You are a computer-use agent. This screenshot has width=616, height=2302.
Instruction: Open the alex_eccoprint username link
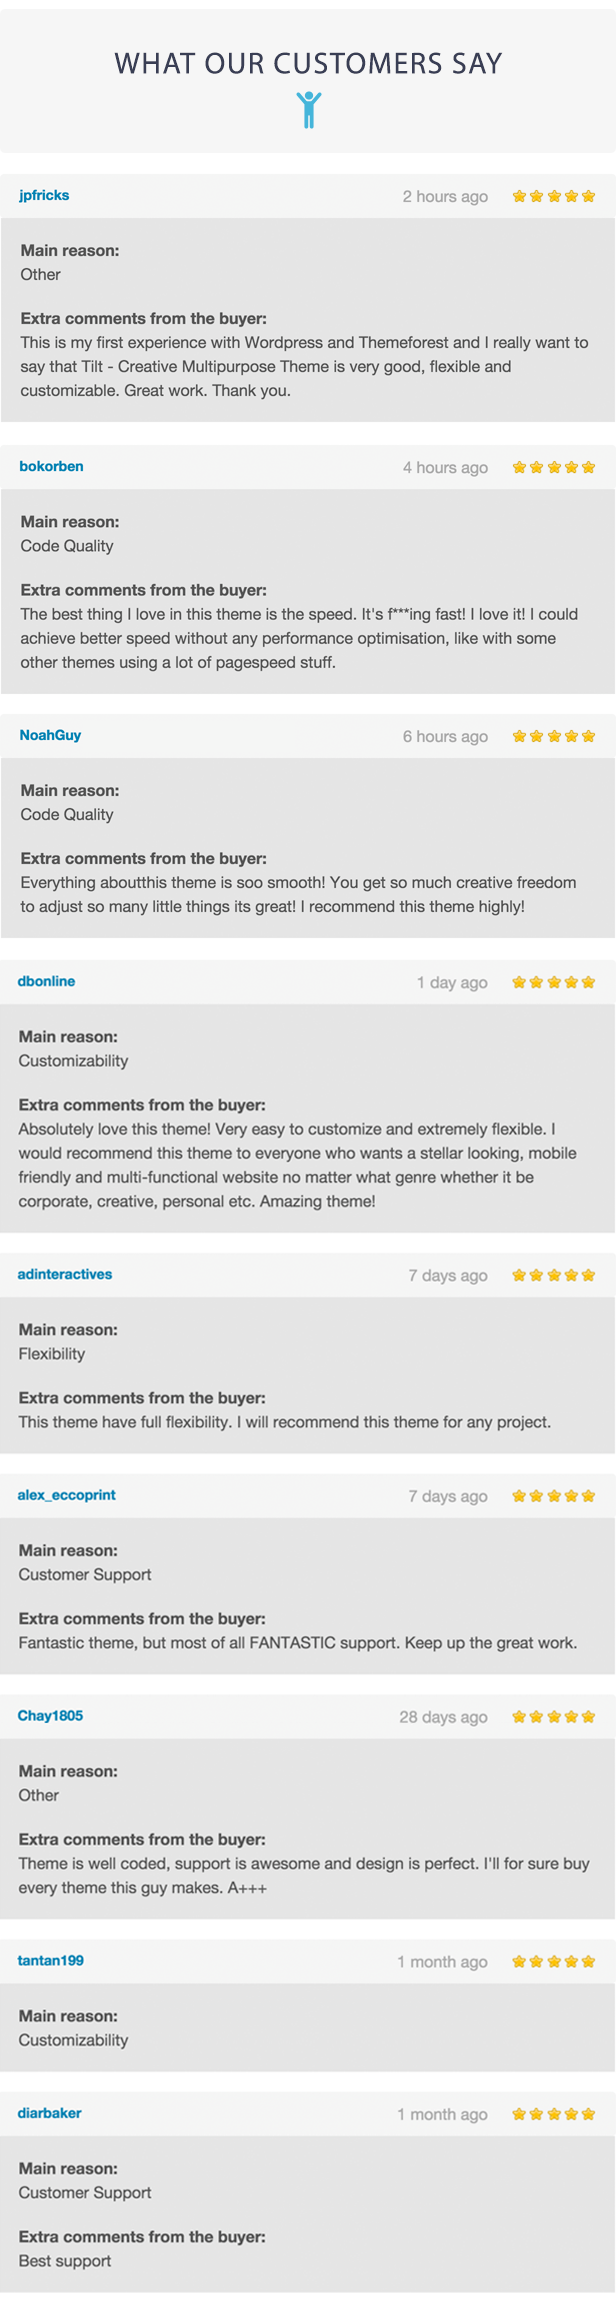pyautogui.click(x=66, y=1495)
